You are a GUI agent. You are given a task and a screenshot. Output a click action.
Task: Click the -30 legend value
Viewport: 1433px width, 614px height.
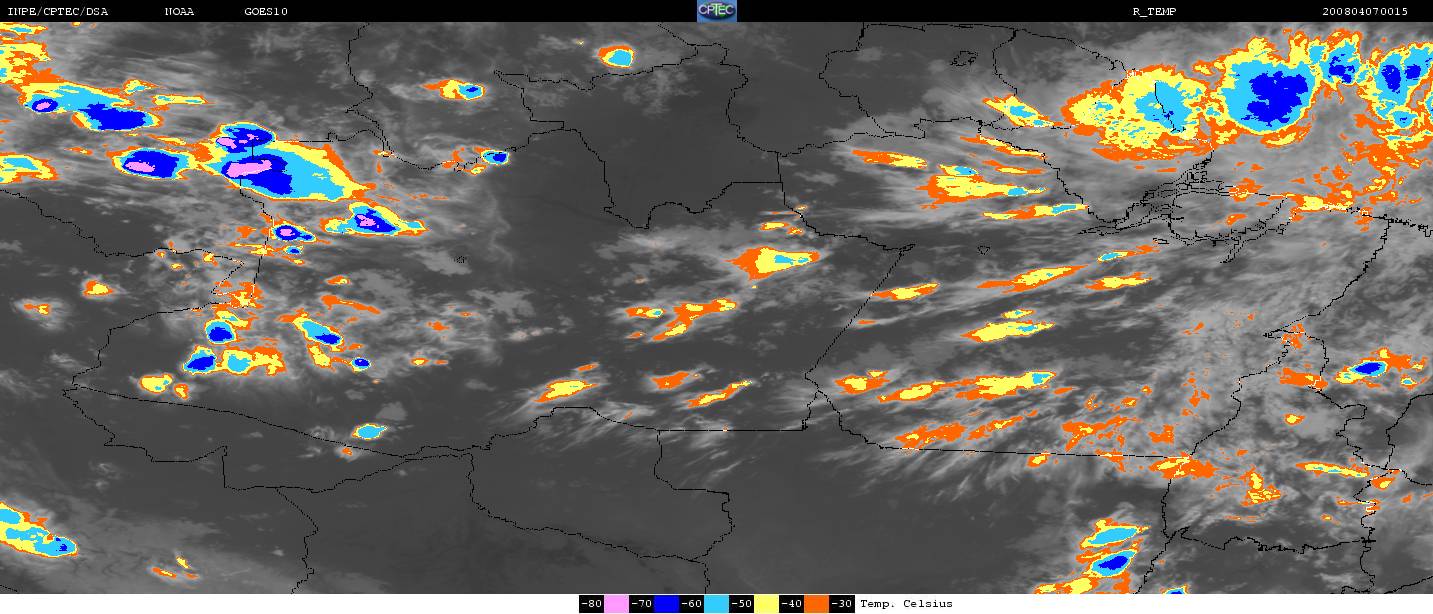click(842, 604)
